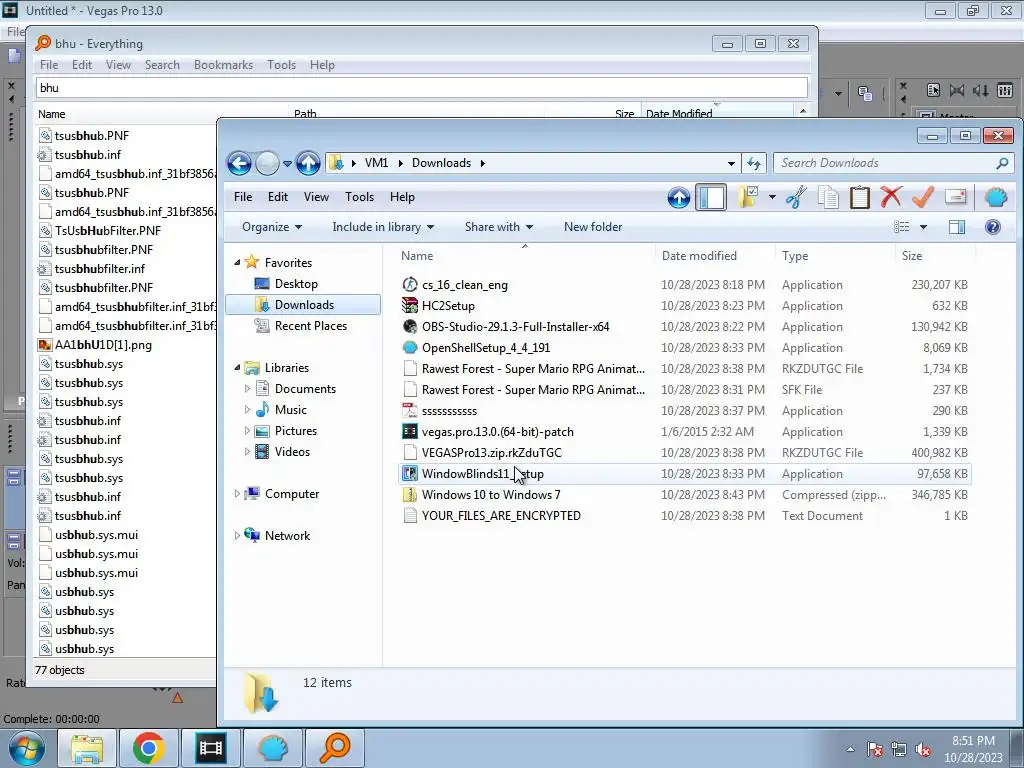This screenshot has width=1024, height=768.
Task: Email selected file with the envelope icon
Action: (955, 197)
